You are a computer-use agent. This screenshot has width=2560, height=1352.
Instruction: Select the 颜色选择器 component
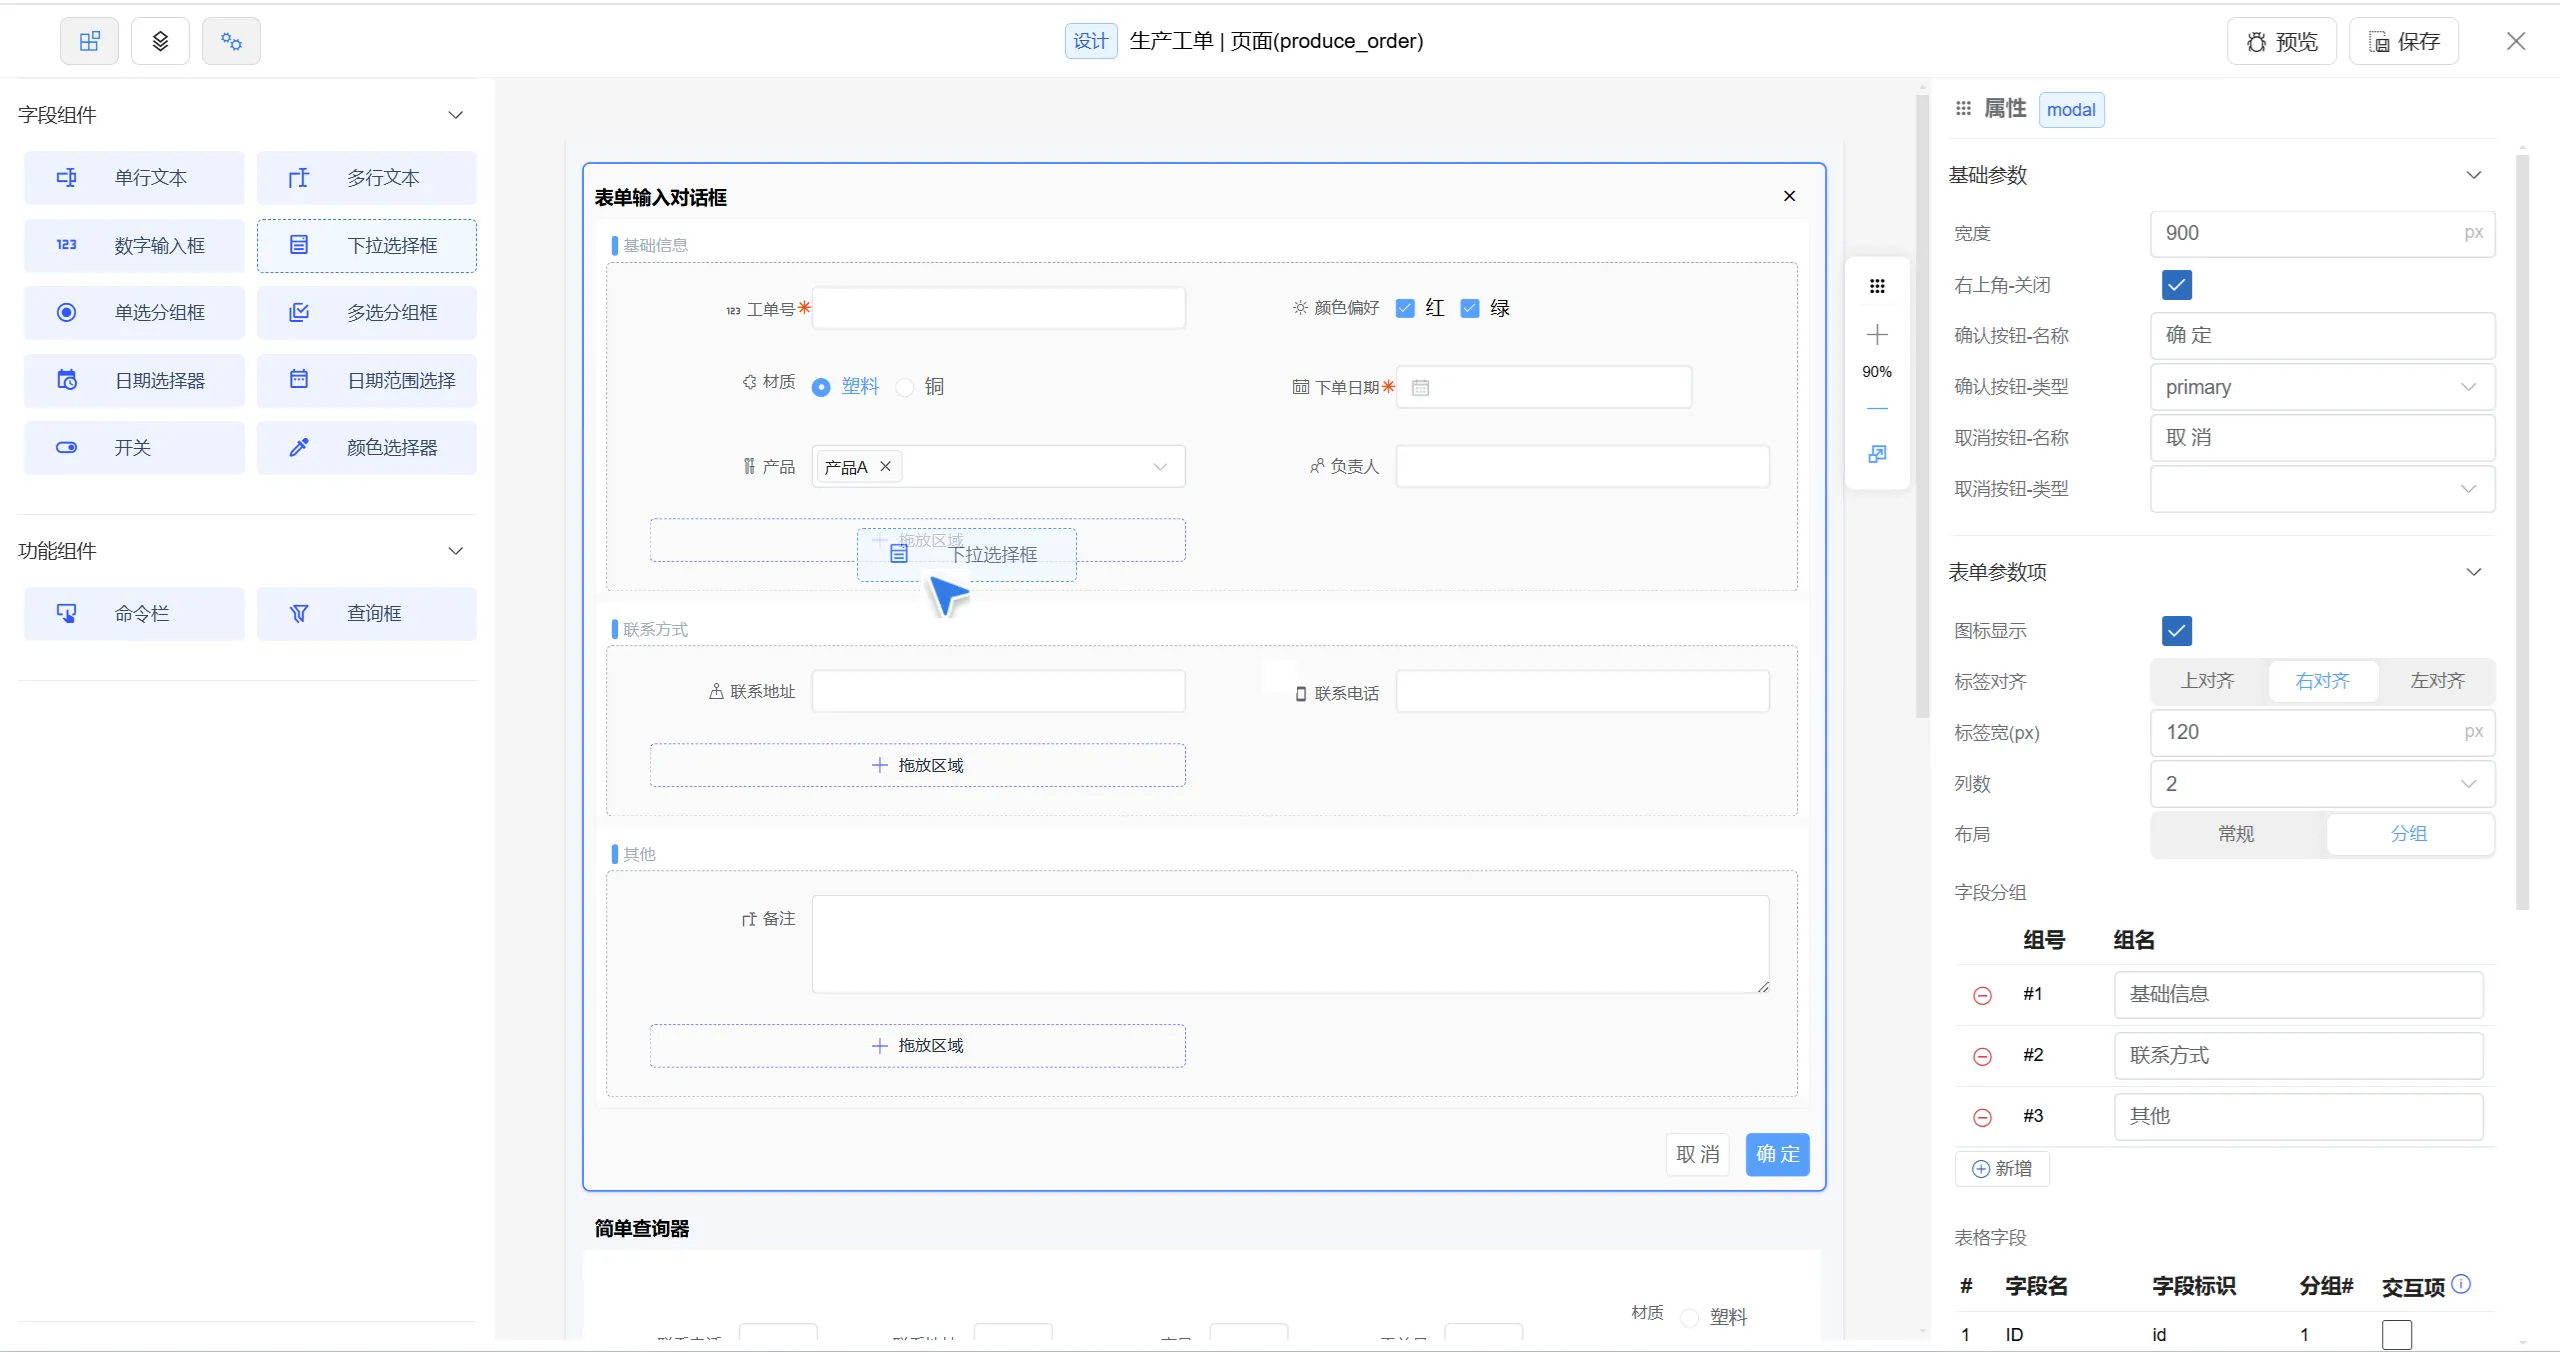(x=367, y=447)
